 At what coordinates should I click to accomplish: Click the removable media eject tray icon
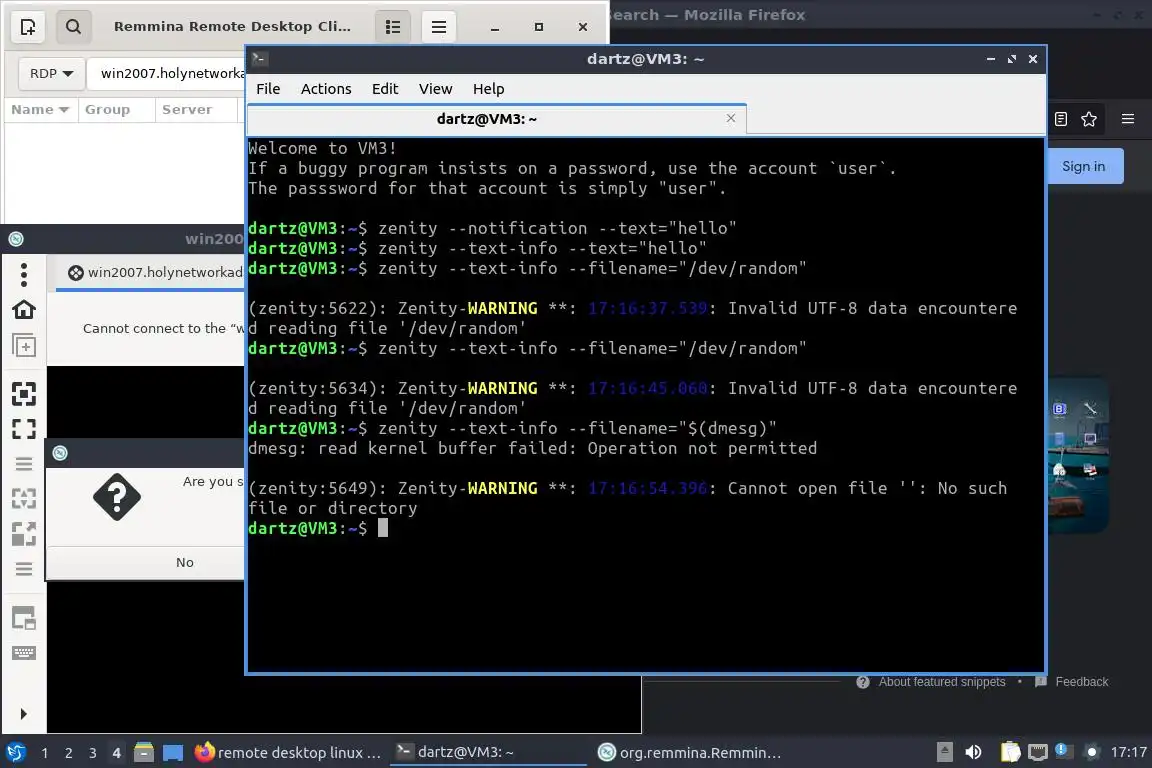click(945, 752)
